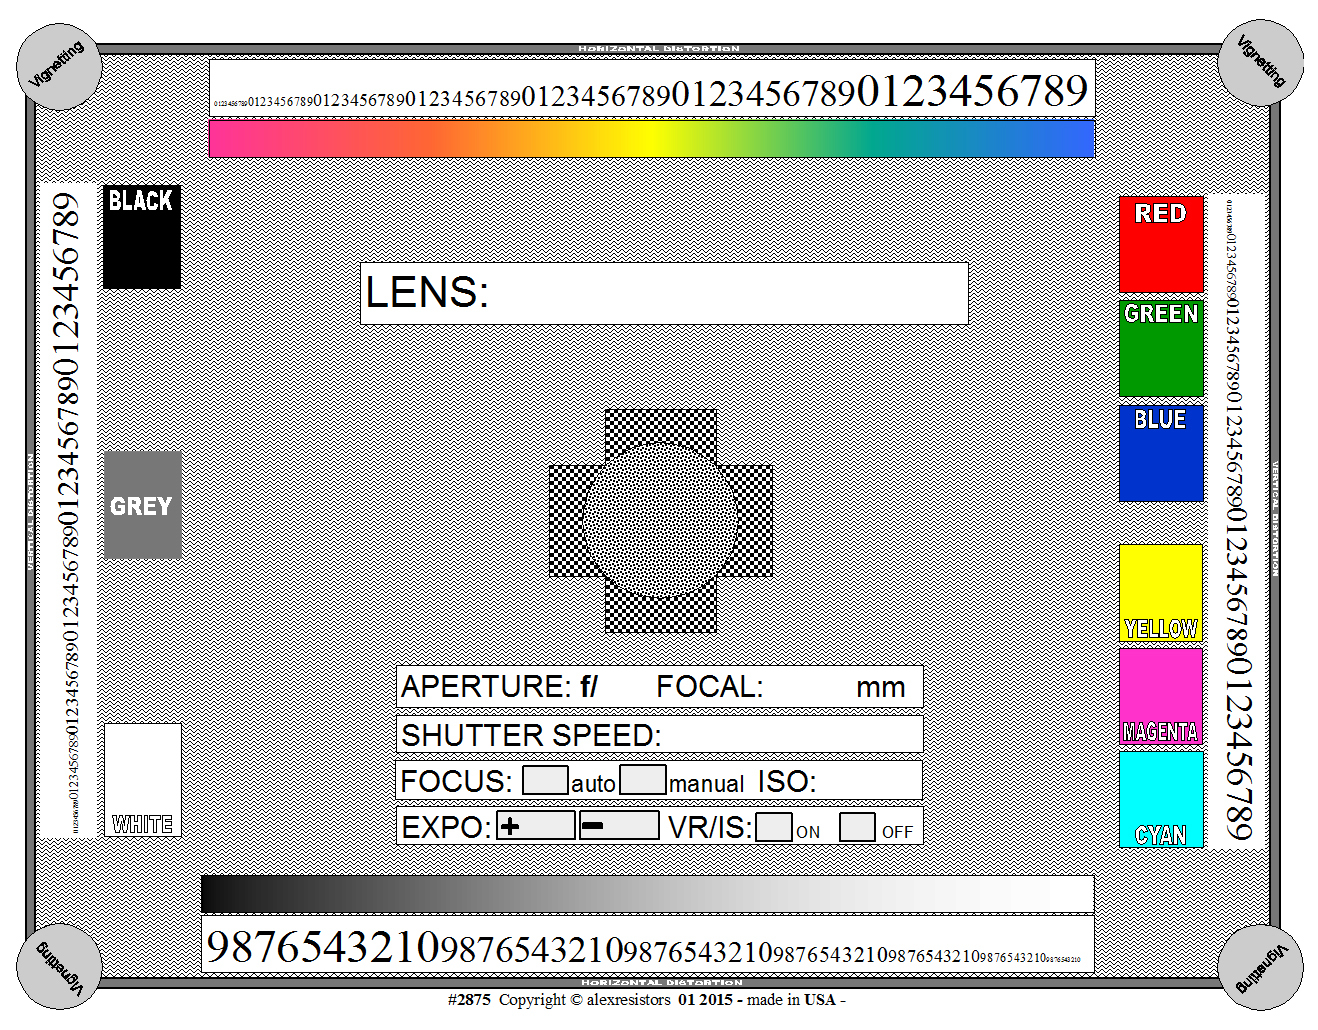Select the MAGENTA color patch
Image resolution: width=1318 pixels, height=1030 pixels.
(1161, 697)
